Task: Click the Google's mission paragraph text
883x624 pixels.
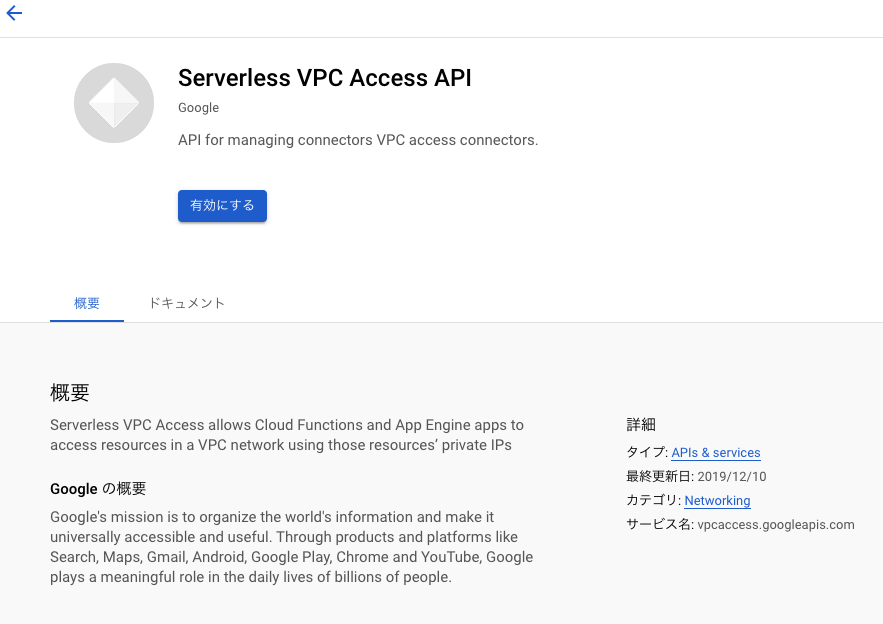Action: point(292,547)
